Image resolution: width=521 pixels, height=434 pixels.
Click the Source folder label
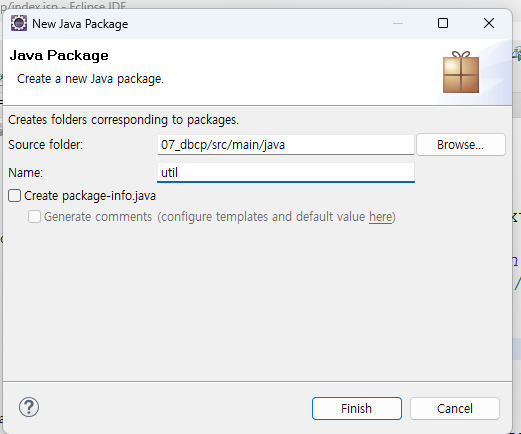click(46, 145)
